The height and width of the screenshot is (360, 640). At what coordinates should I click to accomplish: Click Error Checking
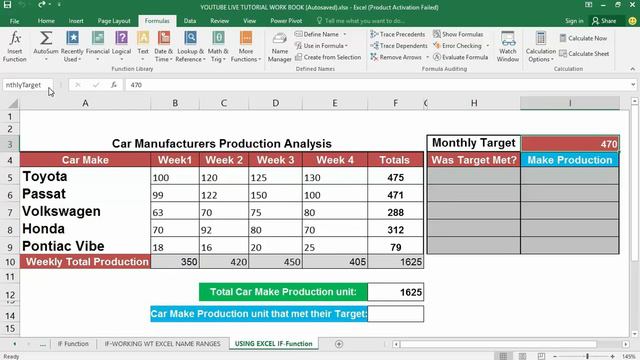pos(457,46)
